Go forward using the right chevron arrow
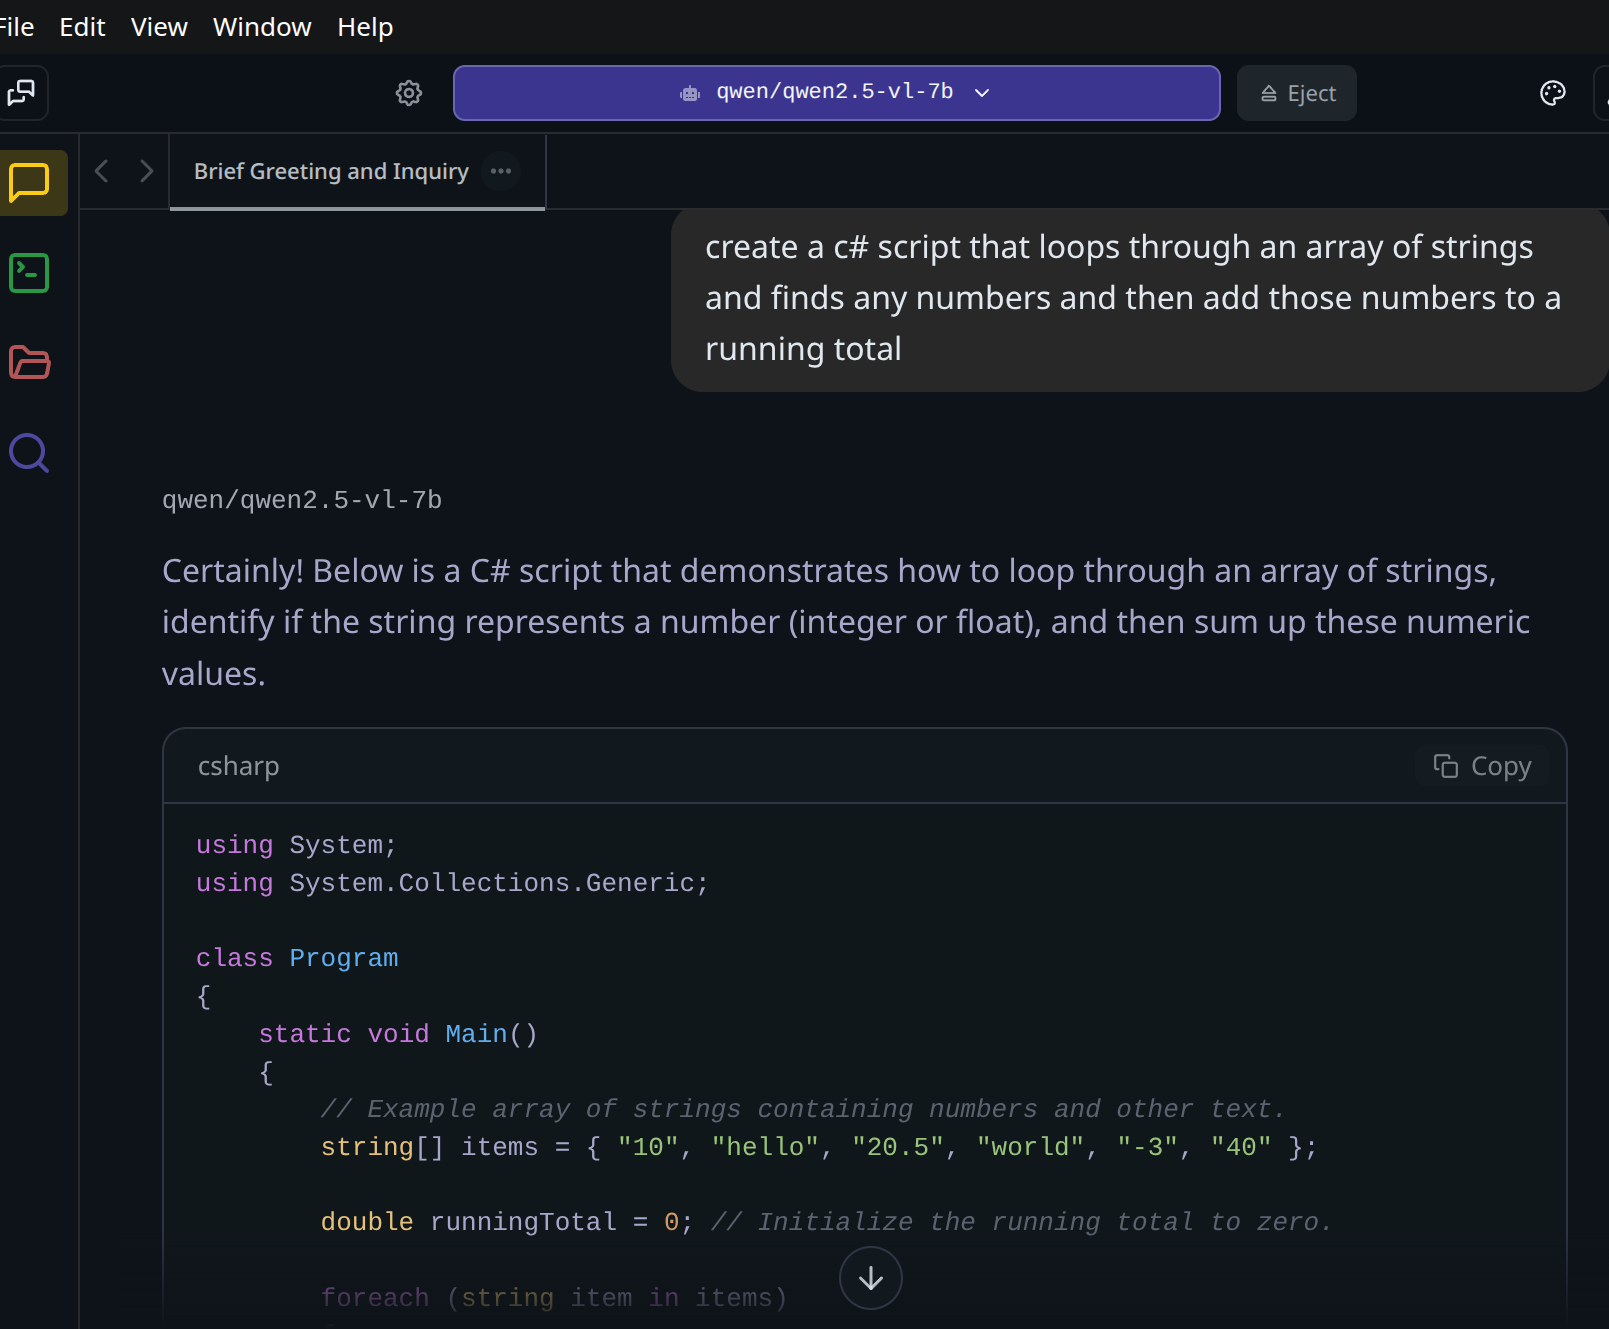 tap(146, 171)
